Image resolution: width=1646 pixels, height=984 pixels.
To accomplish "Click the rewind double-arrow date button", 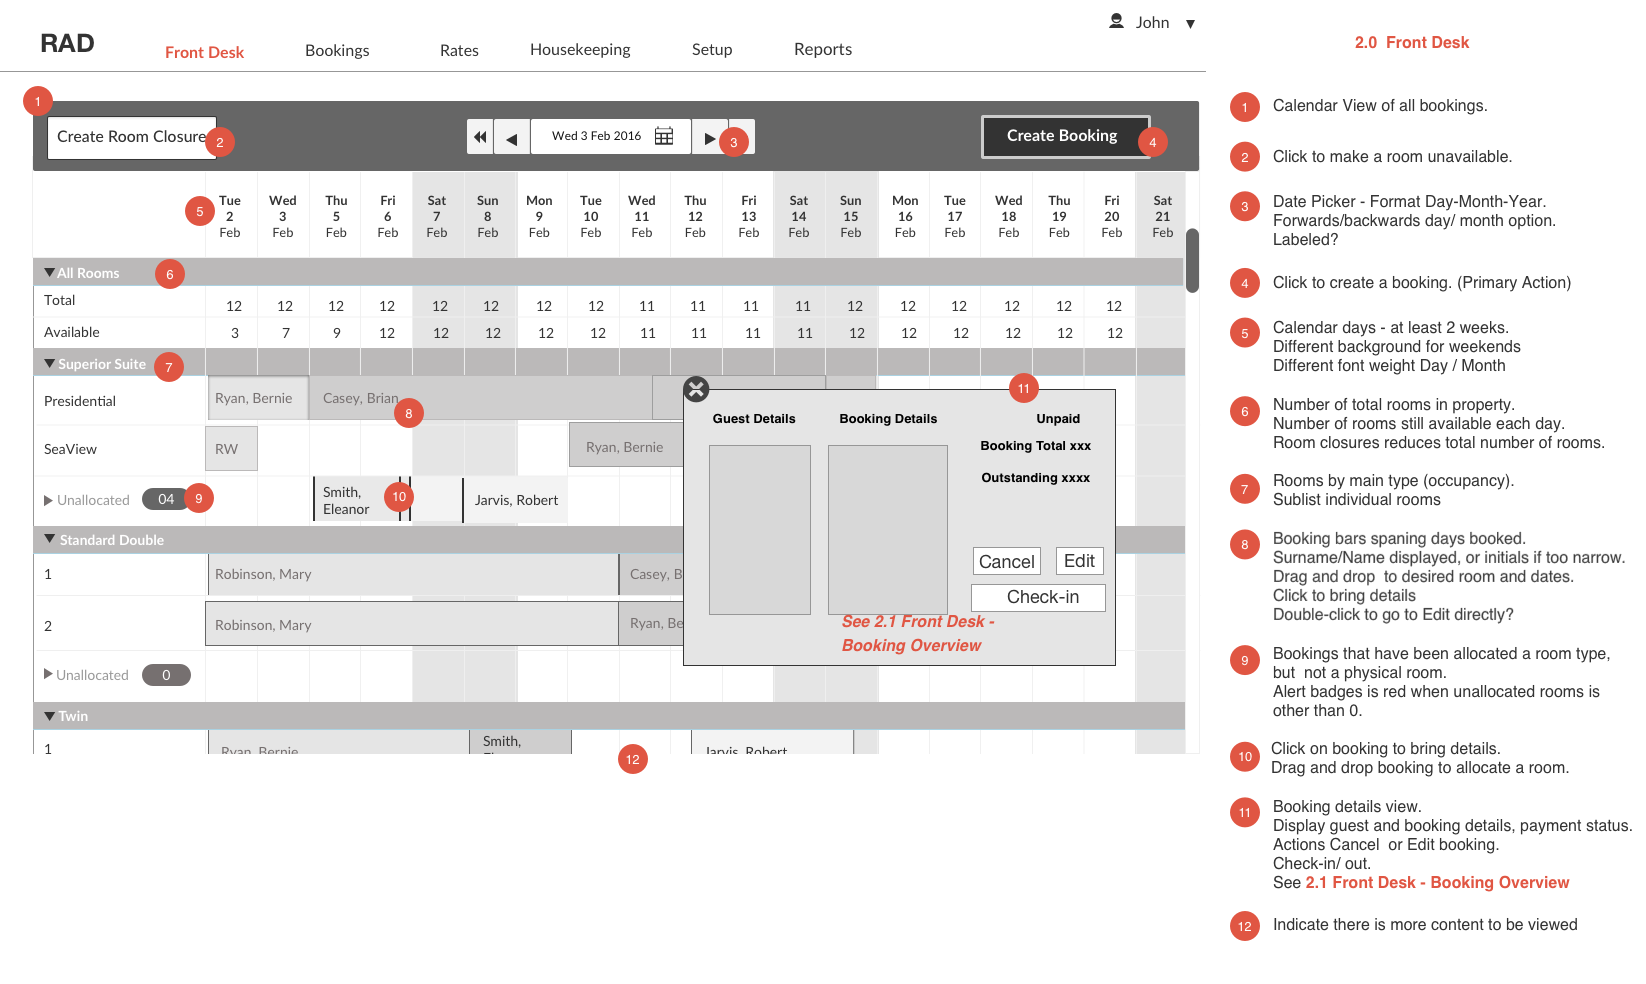I will 480,137.
